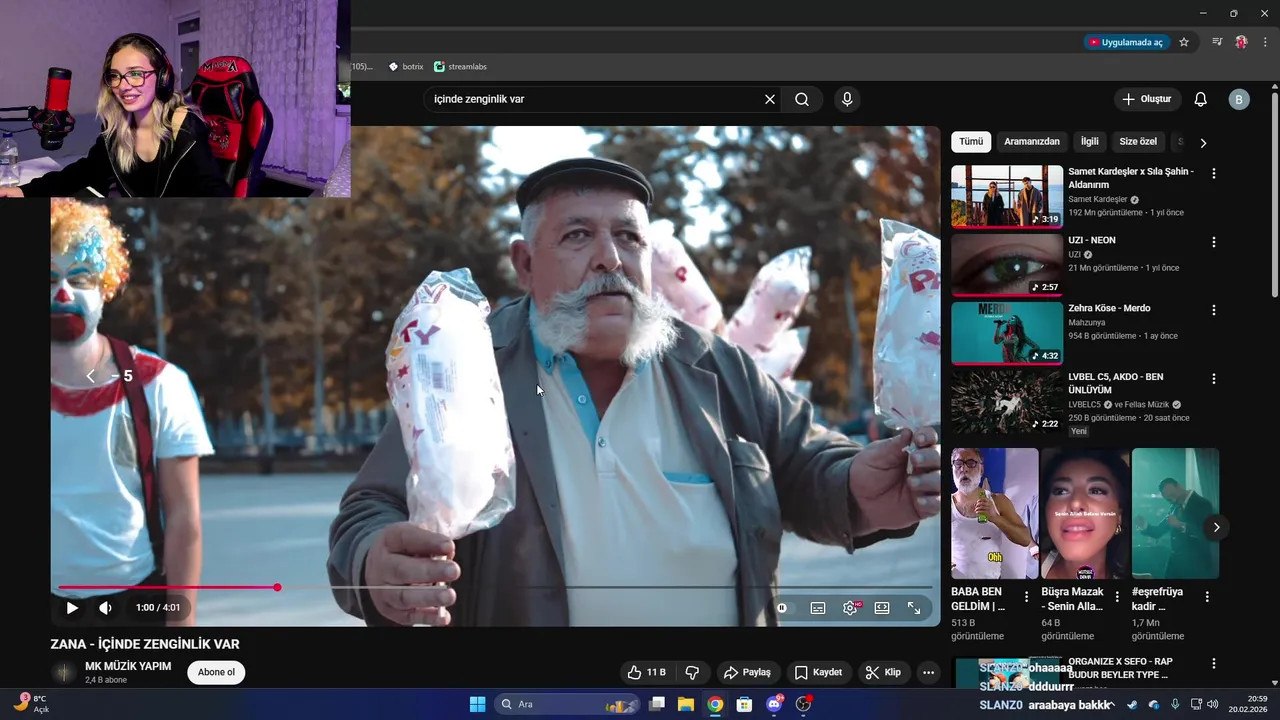Open options for Büşra Mazak short

click(x=1117, y=597)
